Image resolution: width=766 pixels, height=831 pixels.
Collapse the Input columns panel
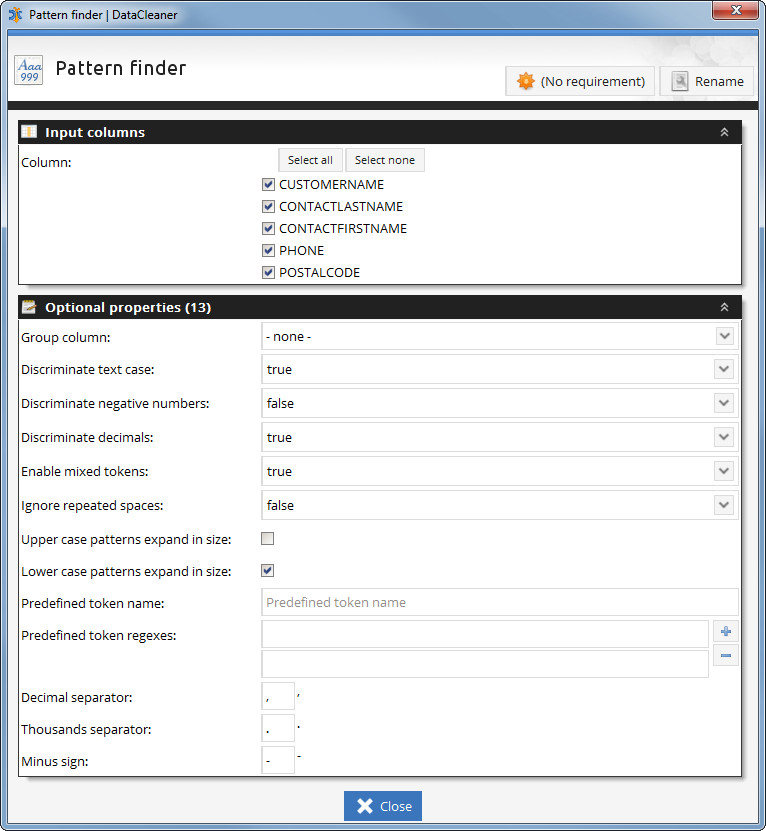click(x=724, y=132)
